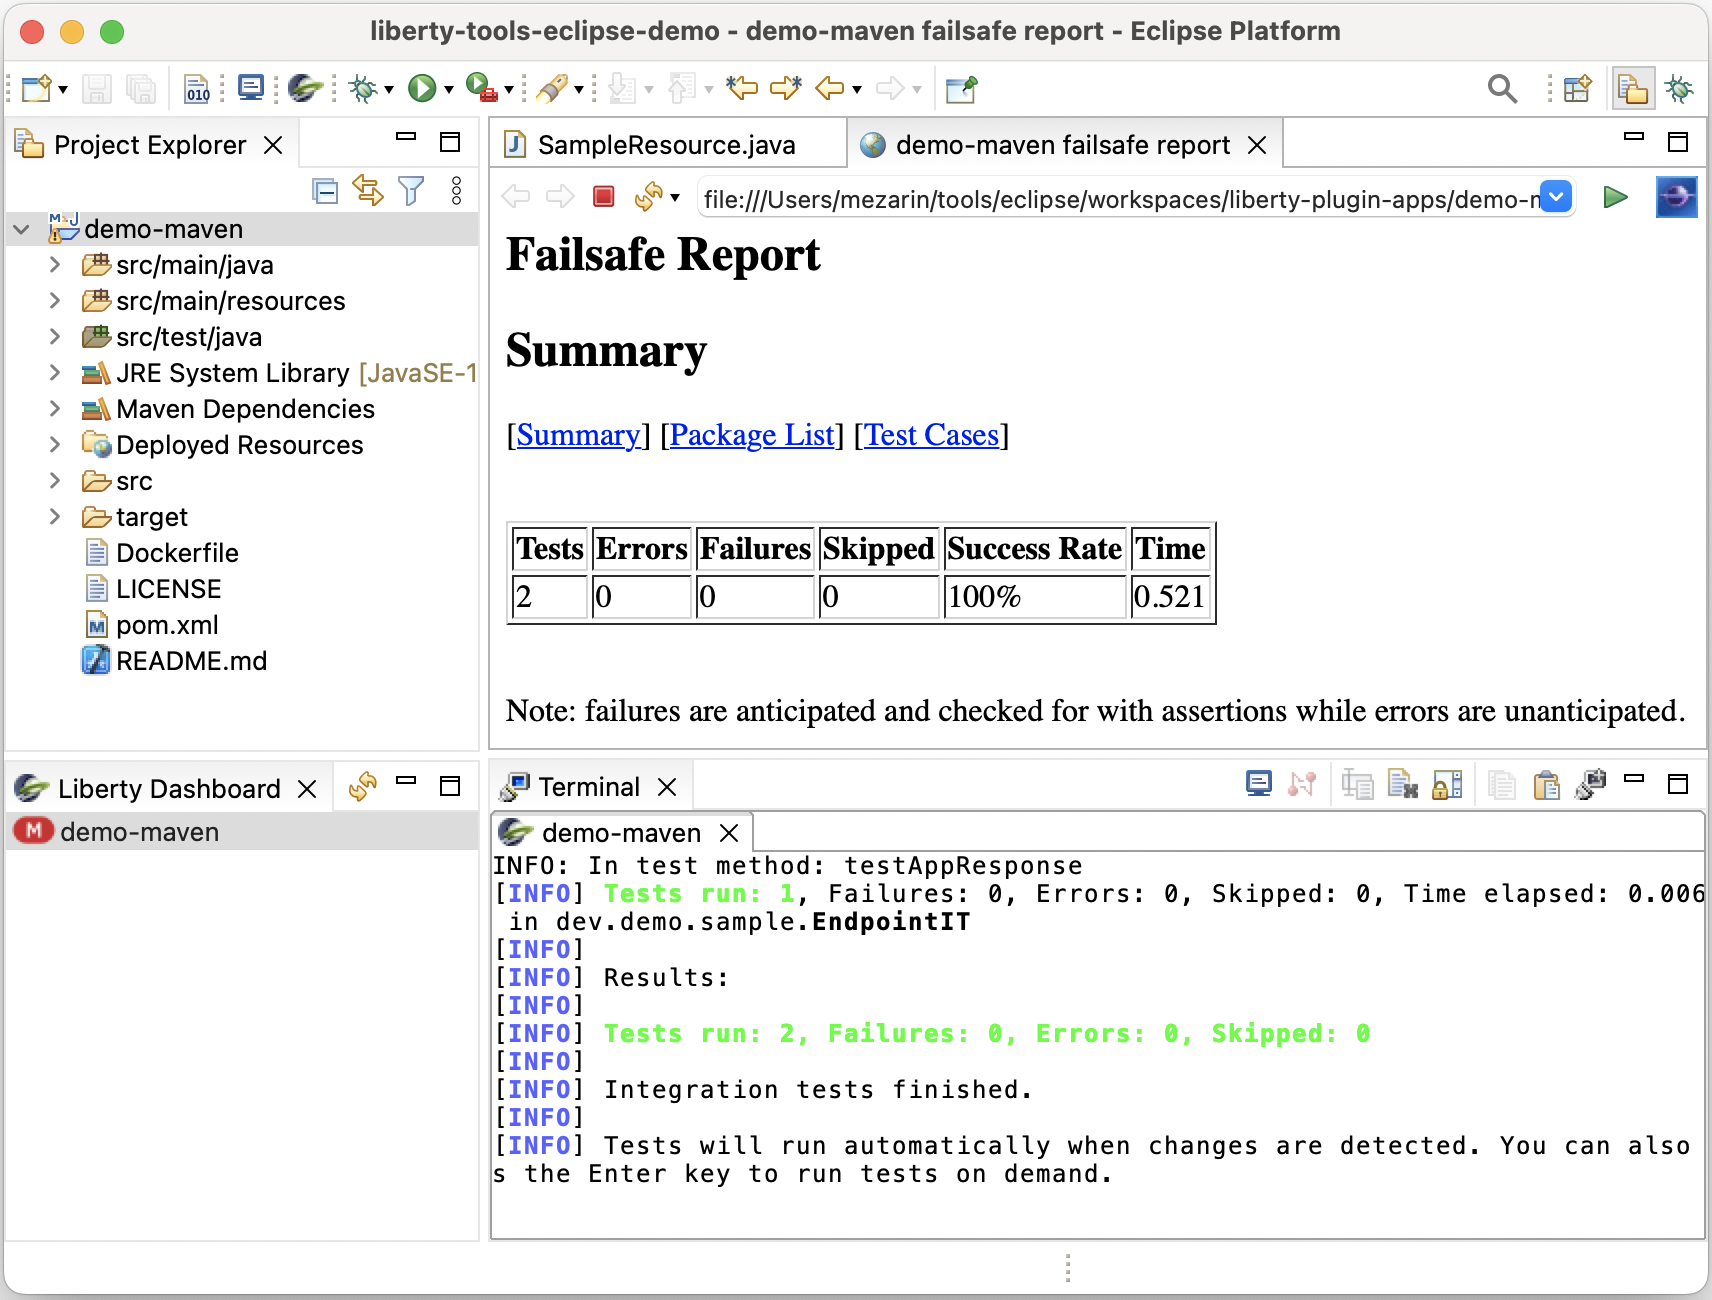Expand the target folder

[55, 517]
